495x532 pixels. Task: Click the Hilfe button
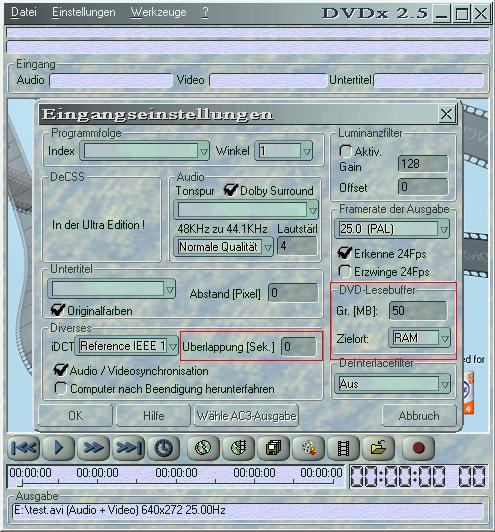[x=153, y=416]
